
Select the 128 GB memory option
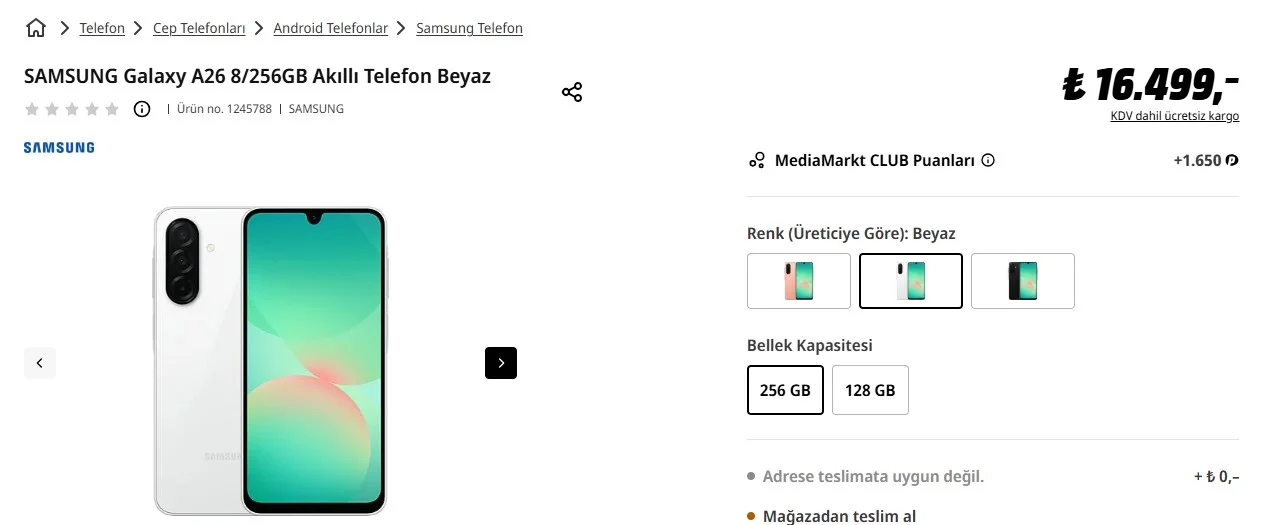click(870, 390)
